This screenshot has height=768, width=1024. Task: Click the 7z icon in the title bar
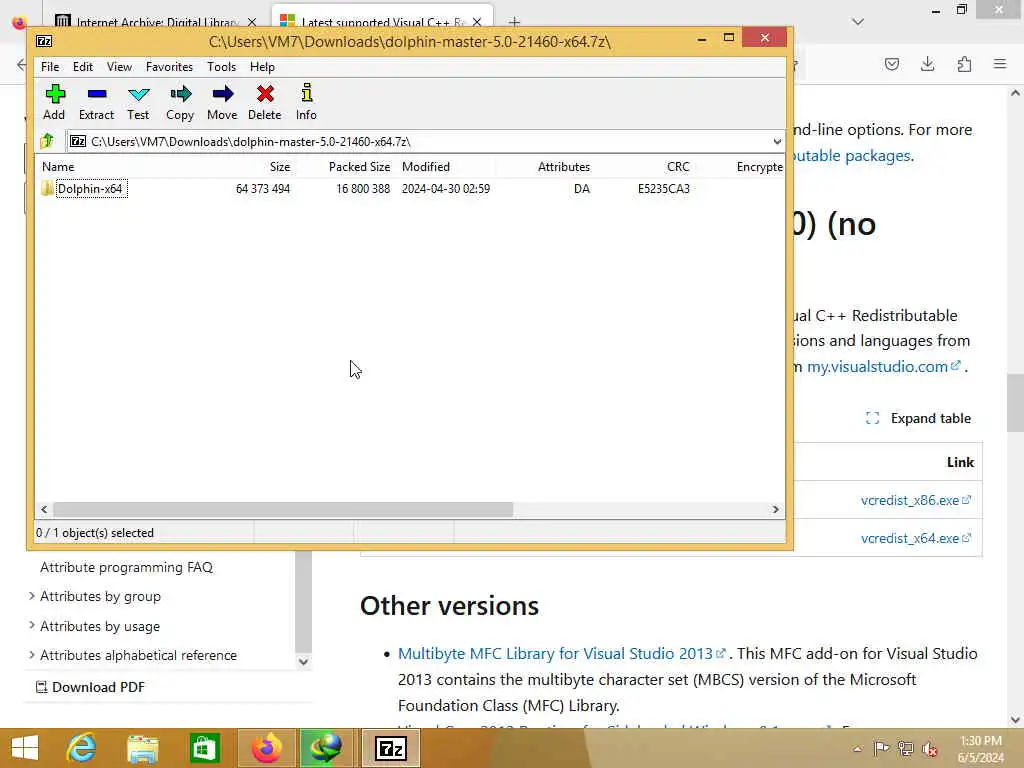44,41
